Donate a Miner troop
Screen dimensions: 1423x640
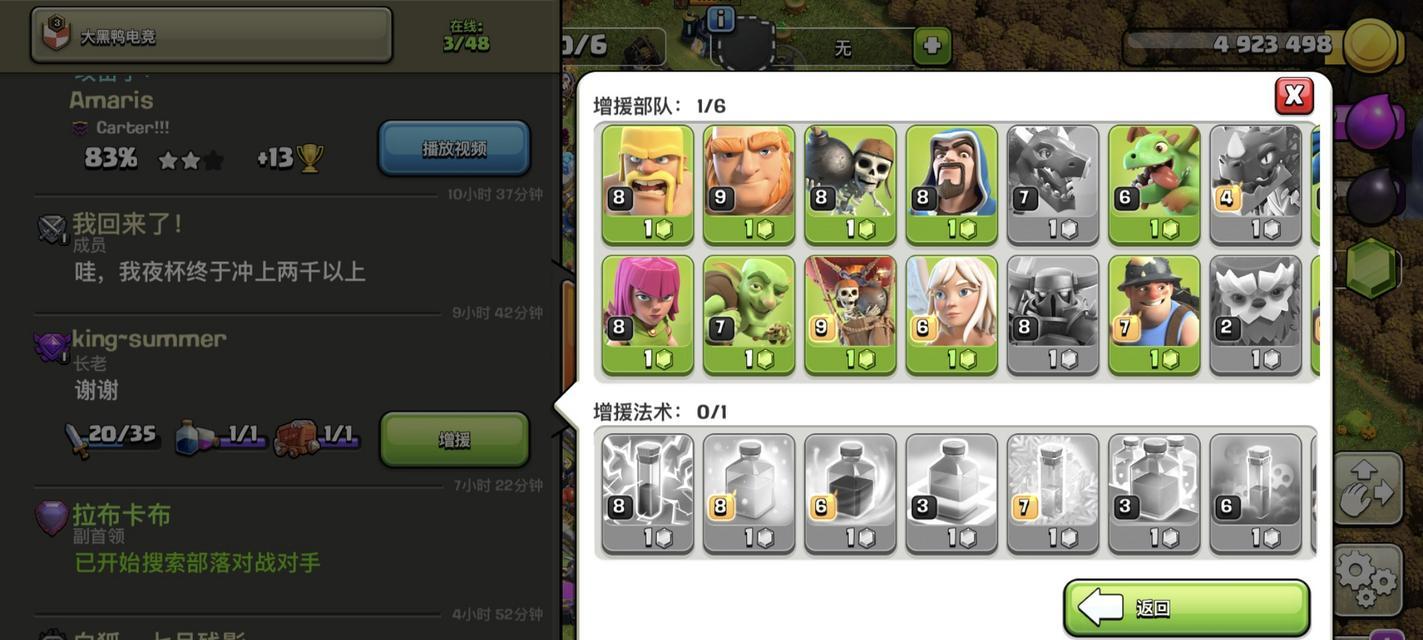click(x=1154, y=315)
